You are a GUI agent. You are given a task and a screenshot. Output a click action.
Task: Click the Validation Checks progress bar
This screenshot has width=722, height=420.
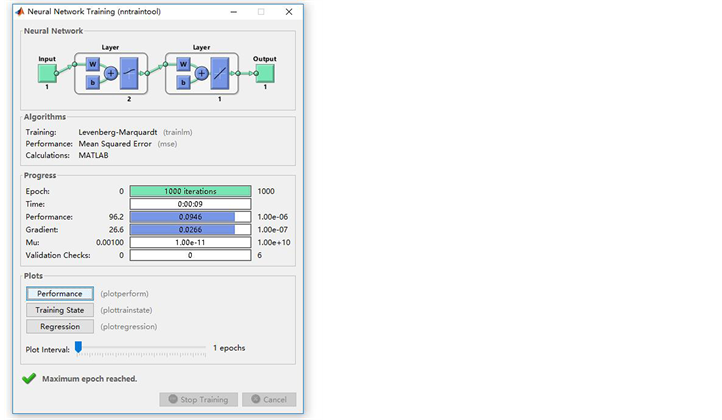pyautogui.click(x=190, y=255)
